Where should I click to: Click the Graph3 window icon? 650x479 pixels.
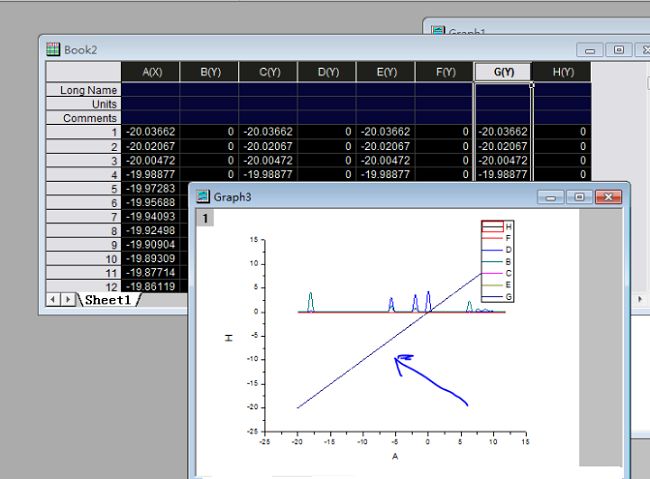pyautogui.click(x=203, y=197)
